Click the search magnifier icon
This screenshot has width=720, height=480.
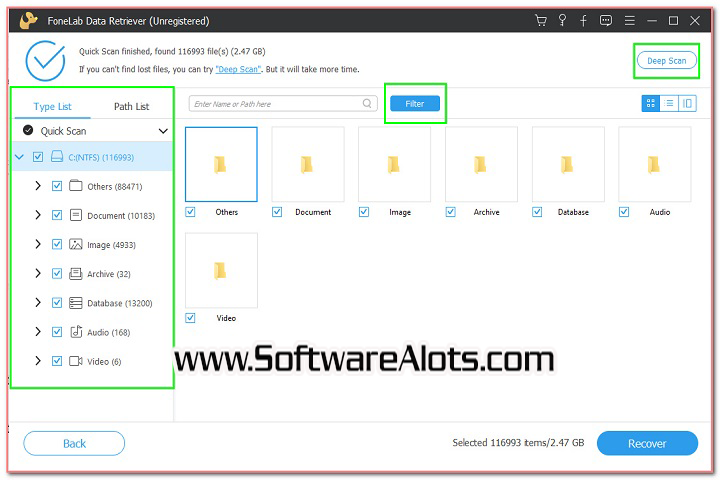pos(367,103)
